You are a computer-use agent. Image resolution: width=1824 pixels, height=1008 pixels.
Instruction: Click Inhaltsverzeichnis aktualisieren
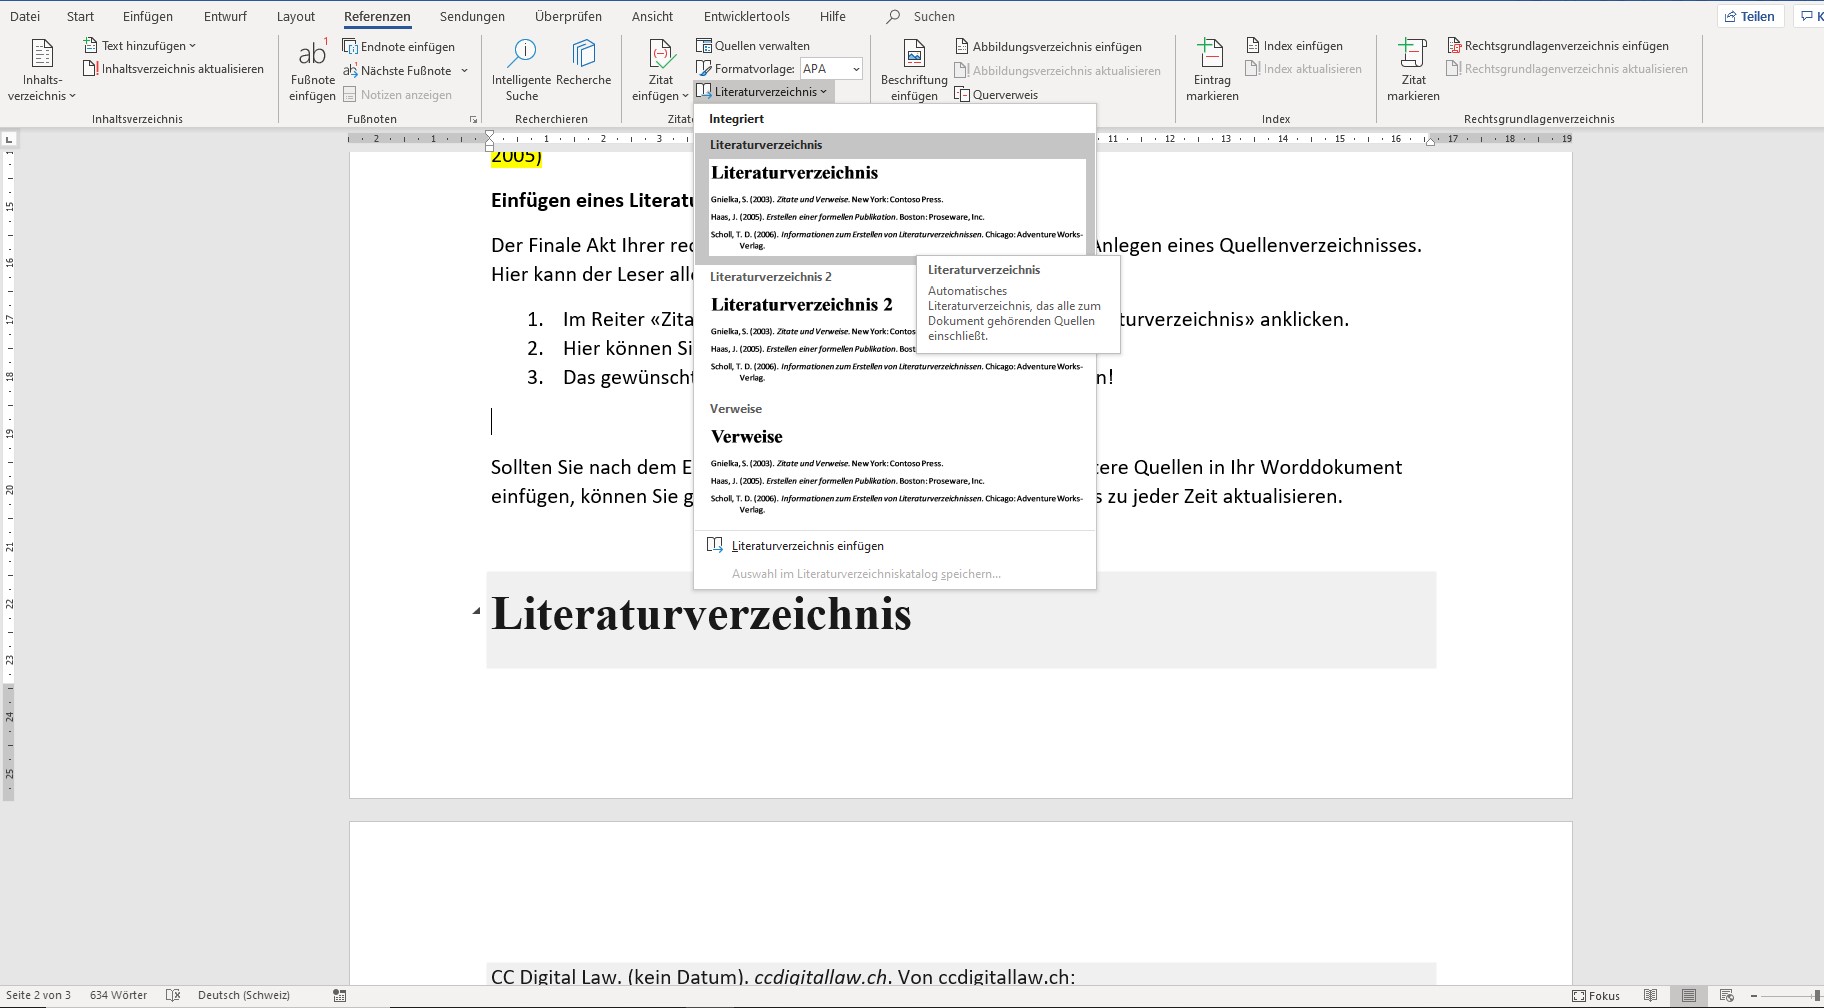[x=174, y=68]
